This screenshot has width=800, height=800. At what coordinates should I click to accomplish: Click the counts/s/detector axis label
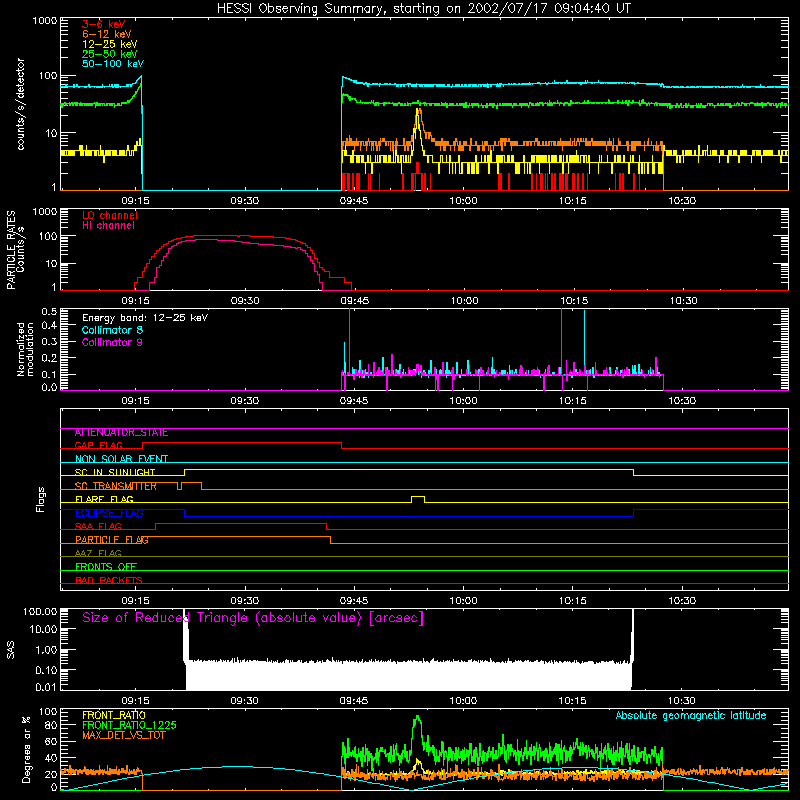click(x=20, y=104)
